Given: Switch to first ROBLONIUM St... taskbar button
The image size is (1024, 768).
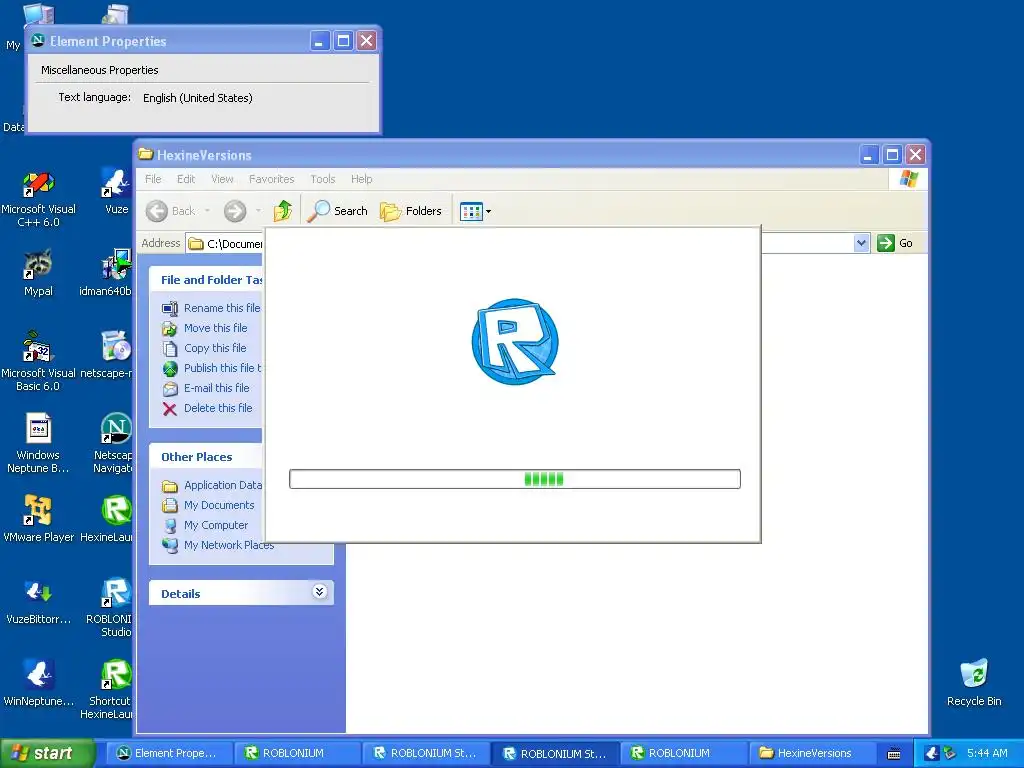Looking at the screenshot, I should (x=426, y=753).
